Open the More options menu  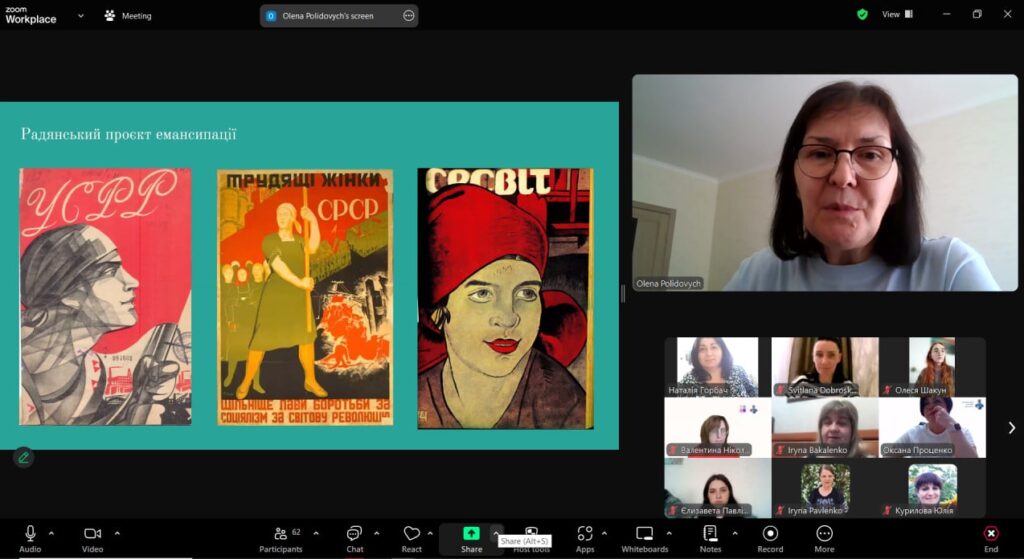(824, 539)
